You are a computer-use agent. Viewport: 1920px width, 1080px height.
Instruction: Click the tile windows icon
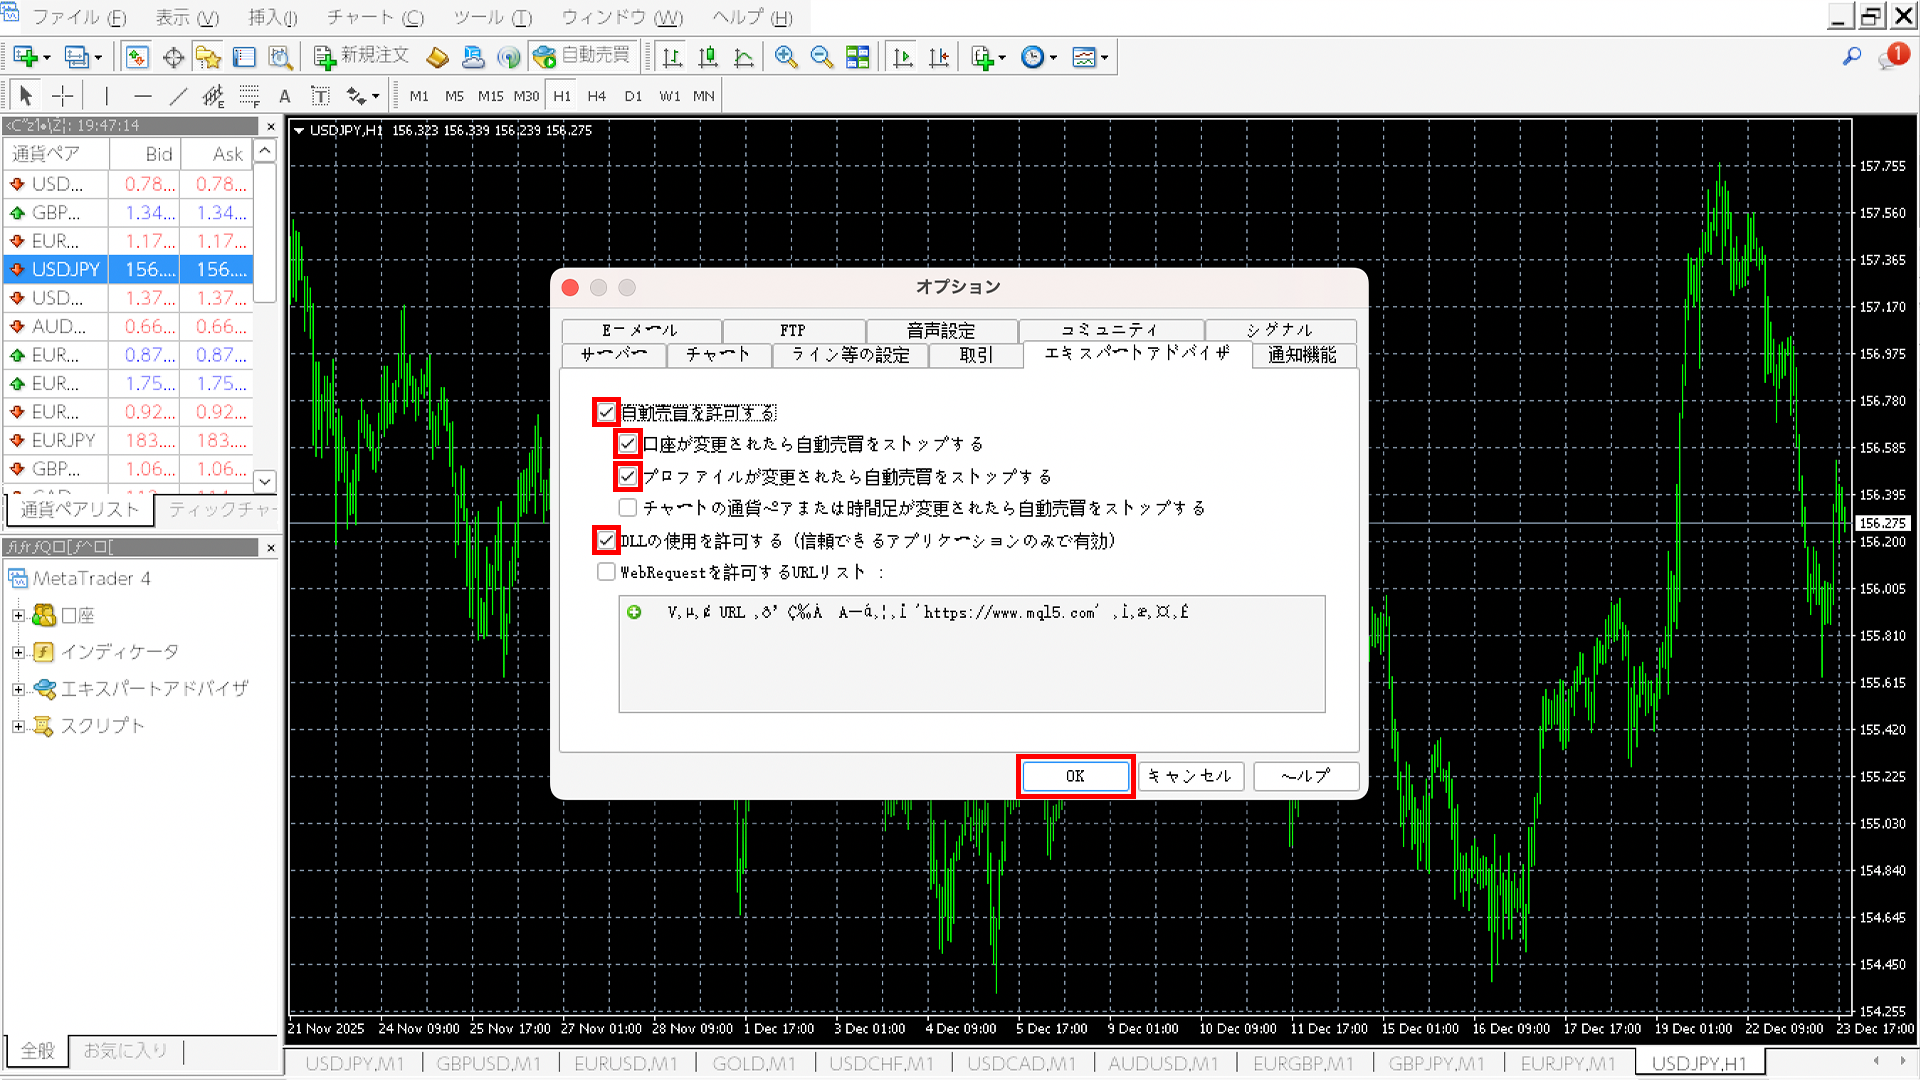[858, 57]
